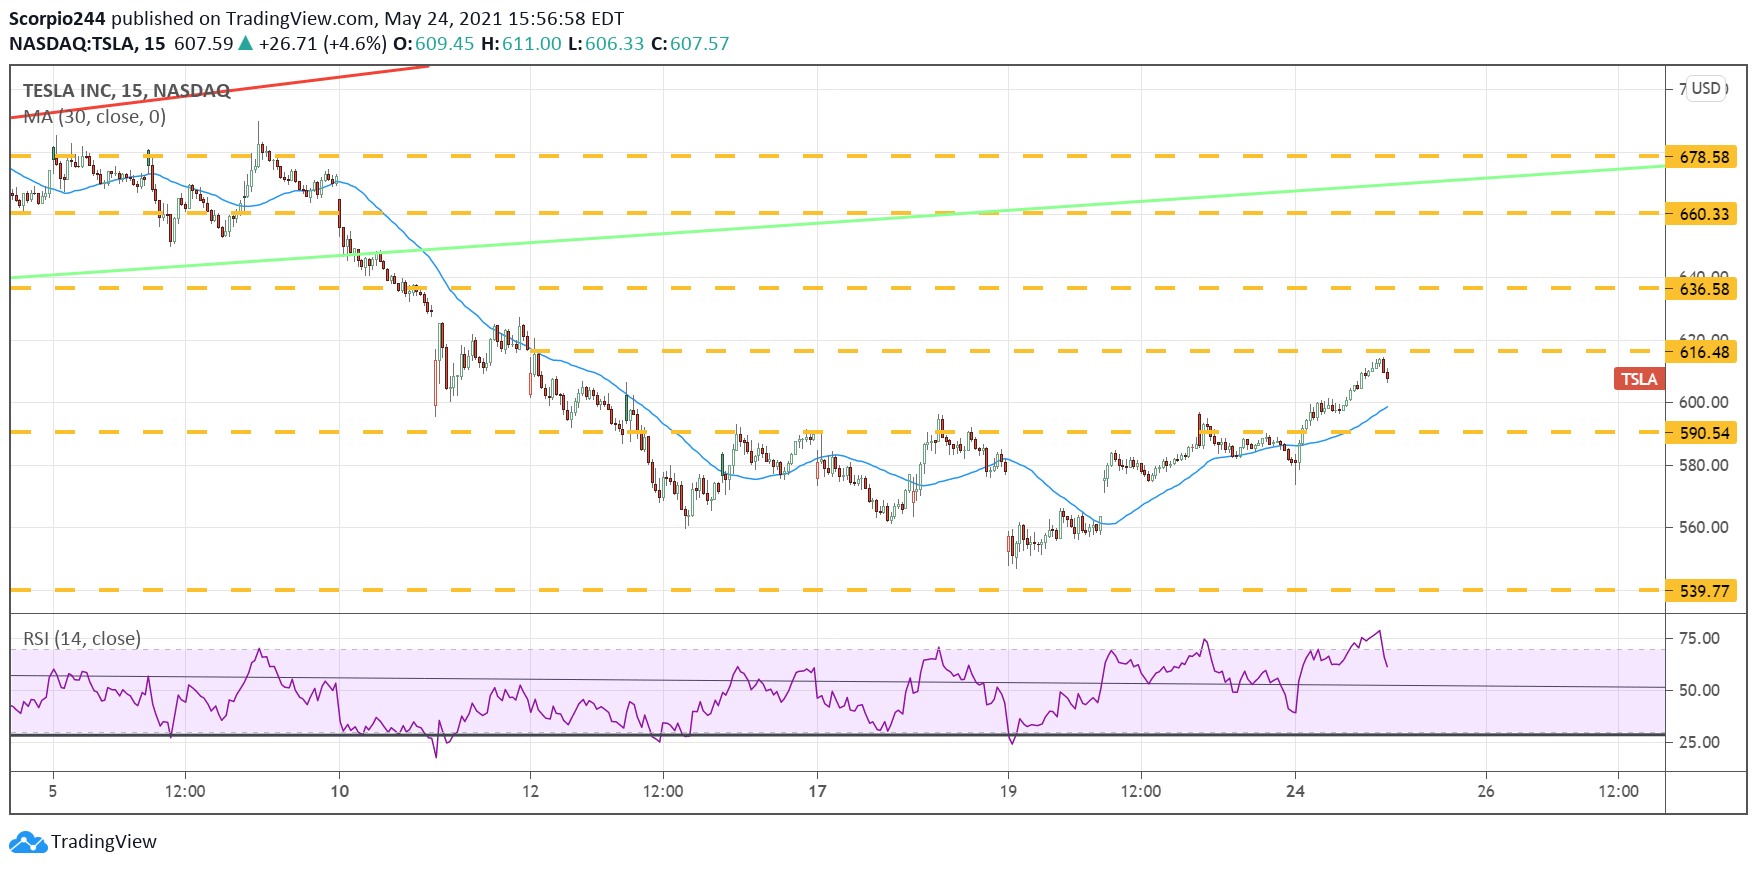Image resolution: width=1757 pixels, height=869 pixels.
Task: Click the date label 17 on time axis
Action: 818,791
